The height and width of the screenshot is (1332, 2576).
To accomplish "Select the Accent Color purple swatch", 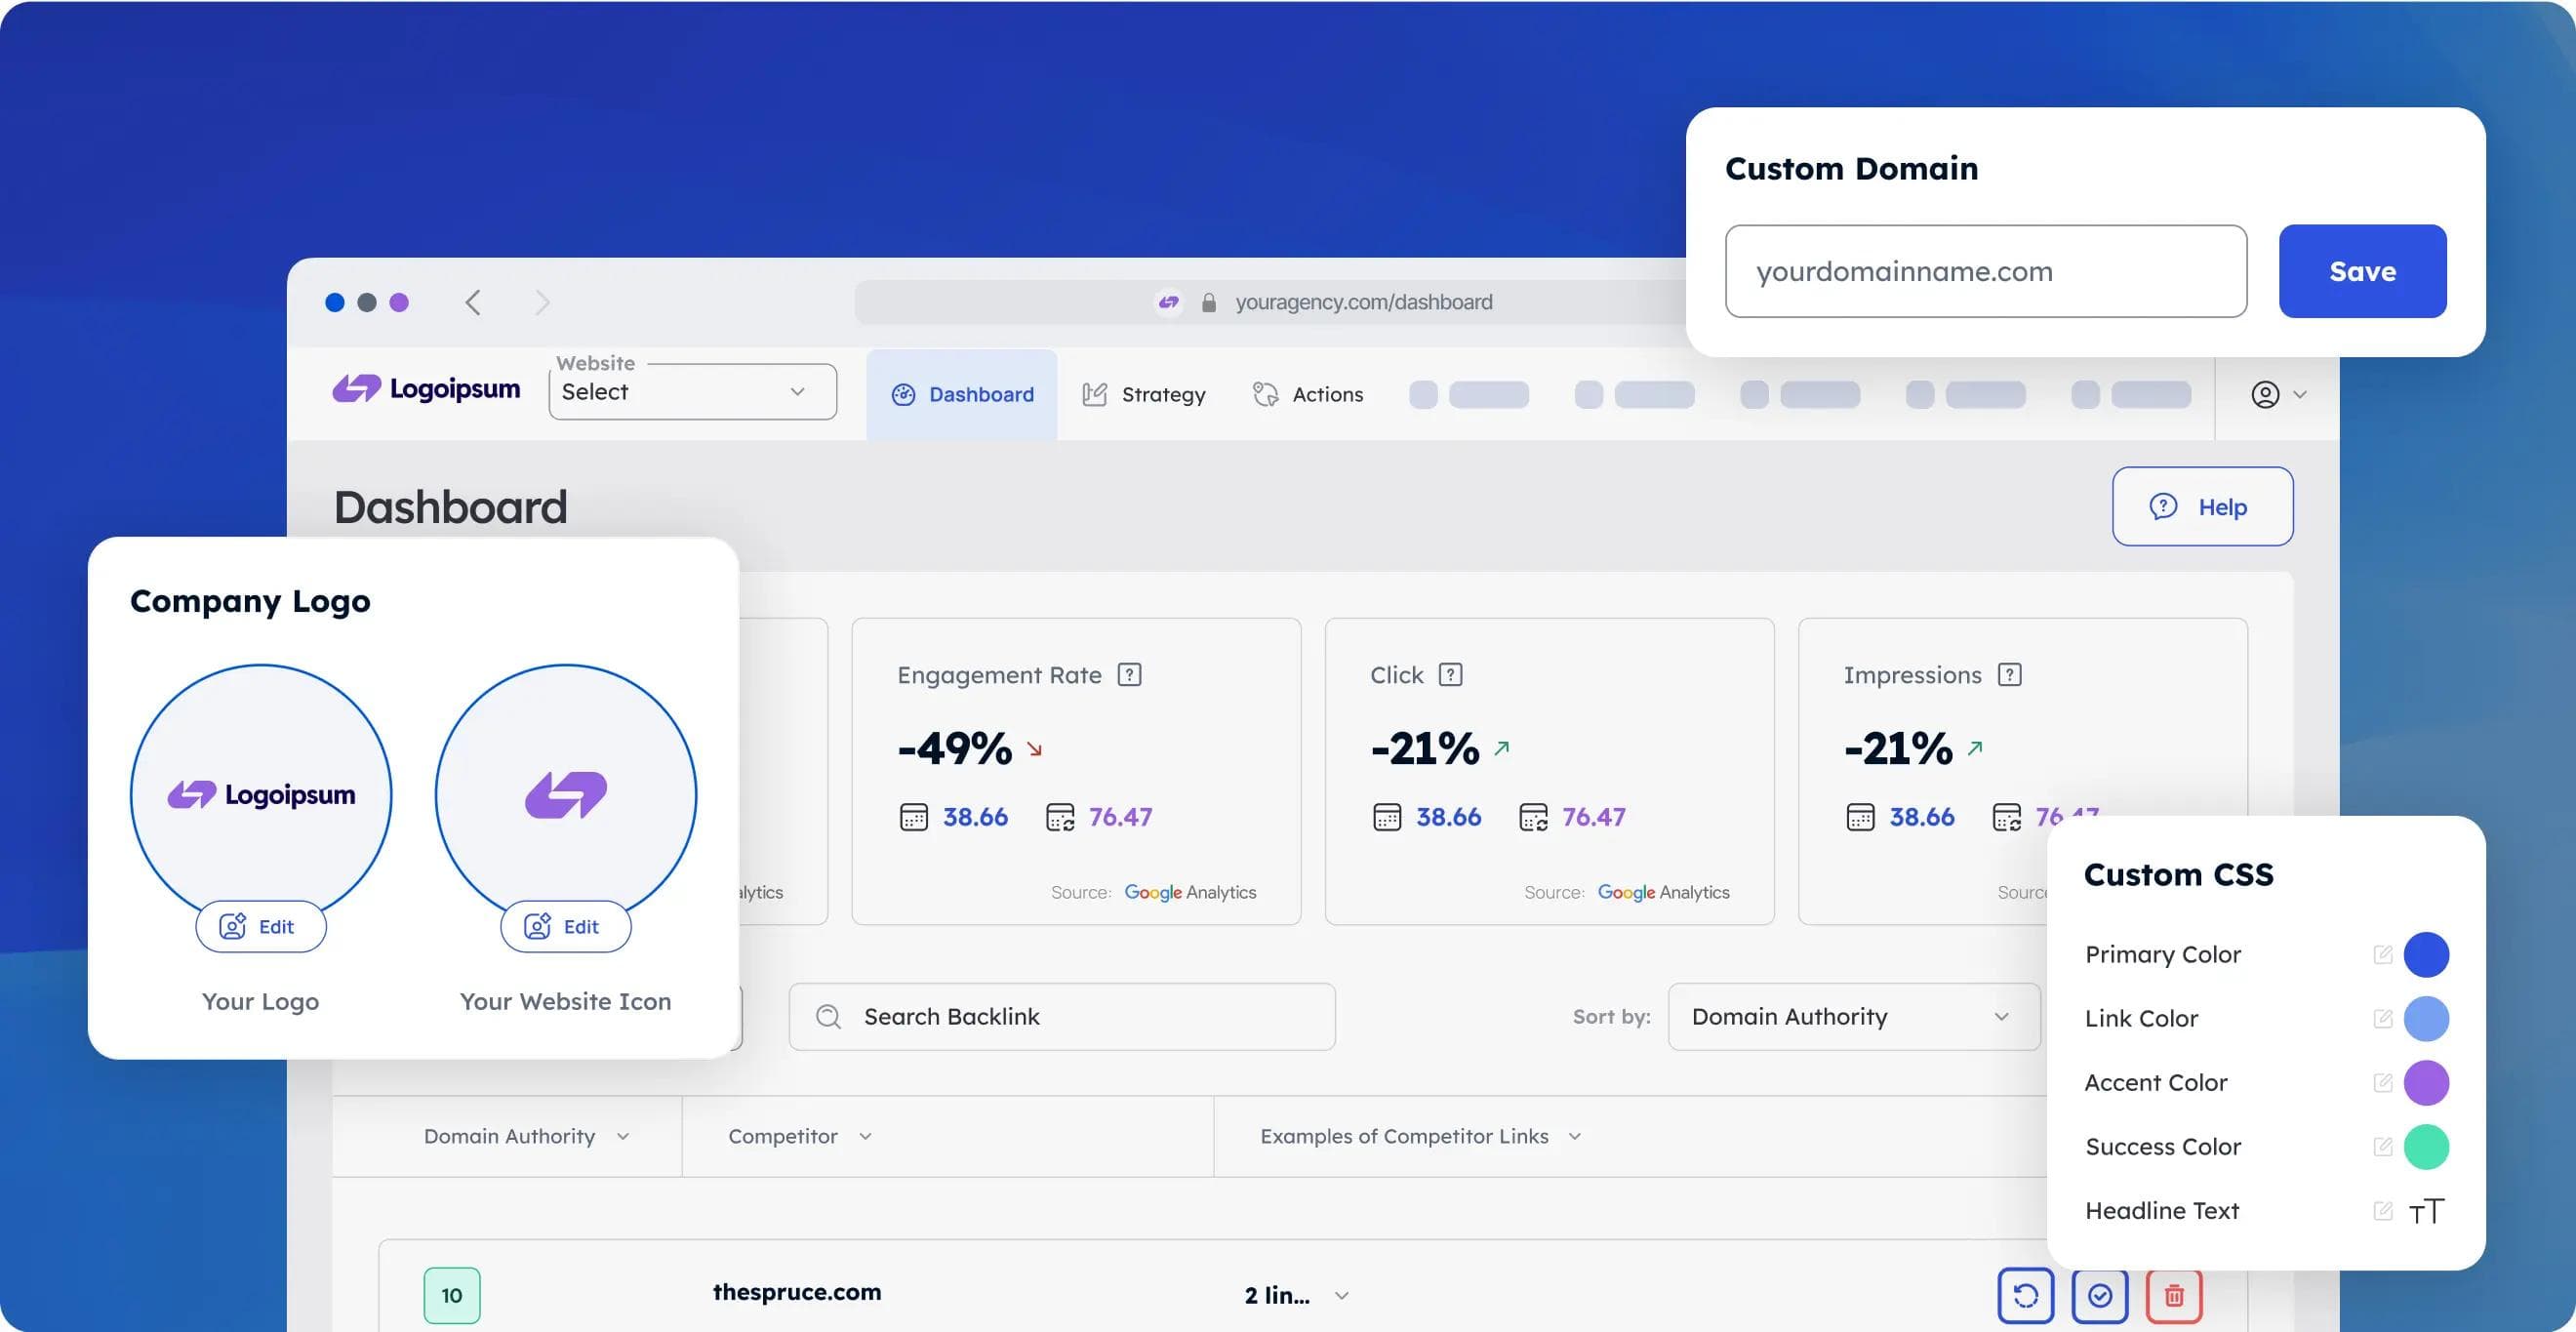I will point(2426,1083).
